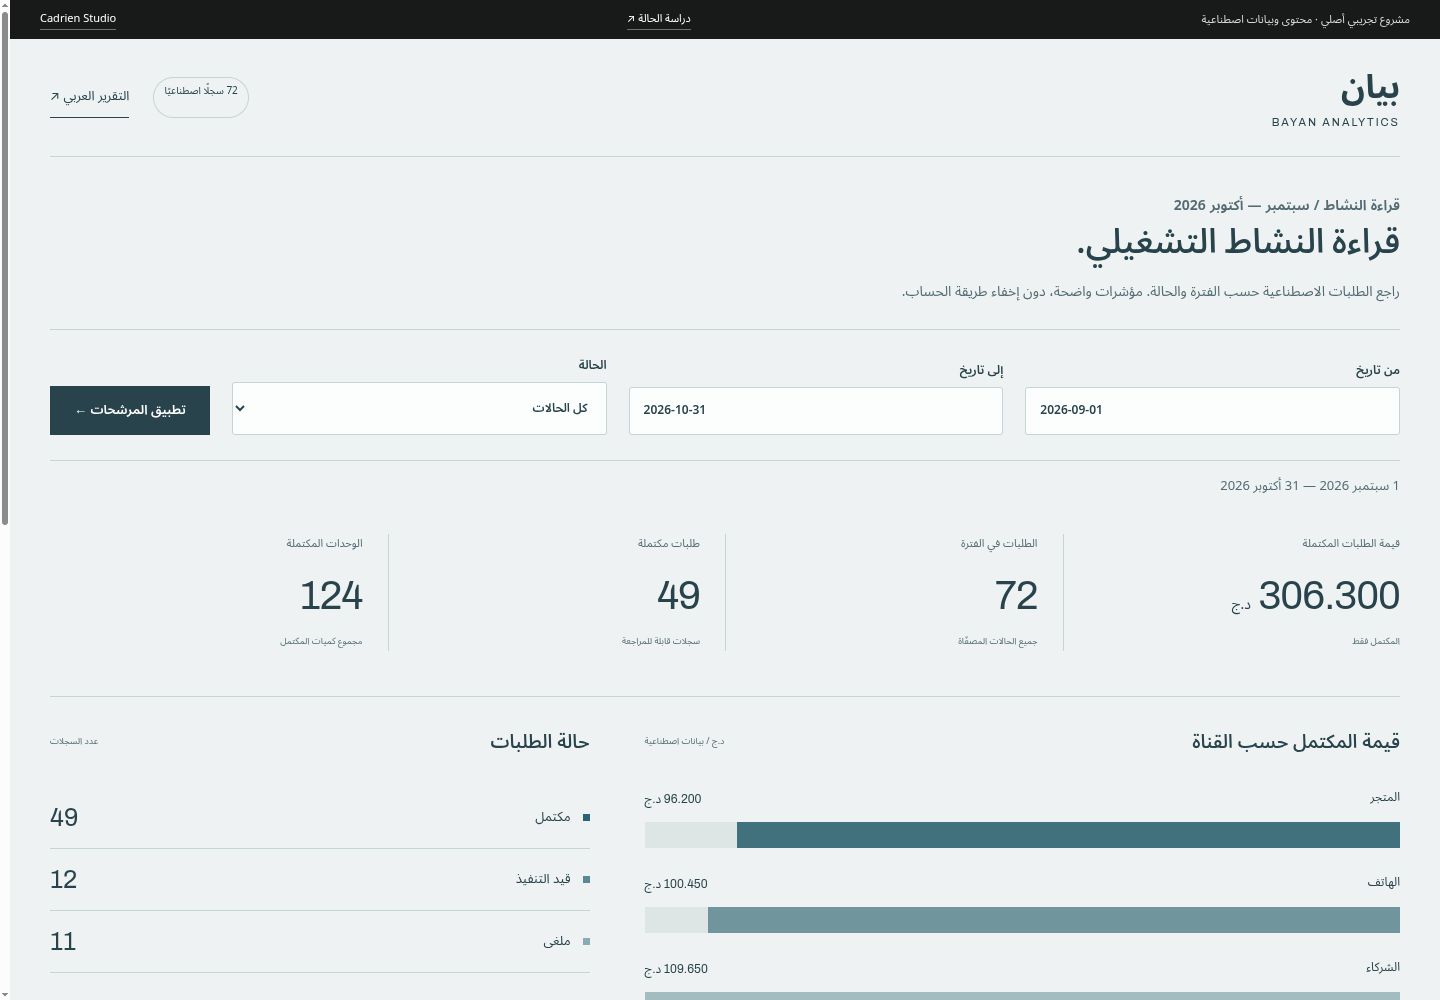Click the "1 سبتمبر 2026 — 31 أكتوبر 2026" date range
This screenshot has height=1000, width=1440.
point(1310,486)
